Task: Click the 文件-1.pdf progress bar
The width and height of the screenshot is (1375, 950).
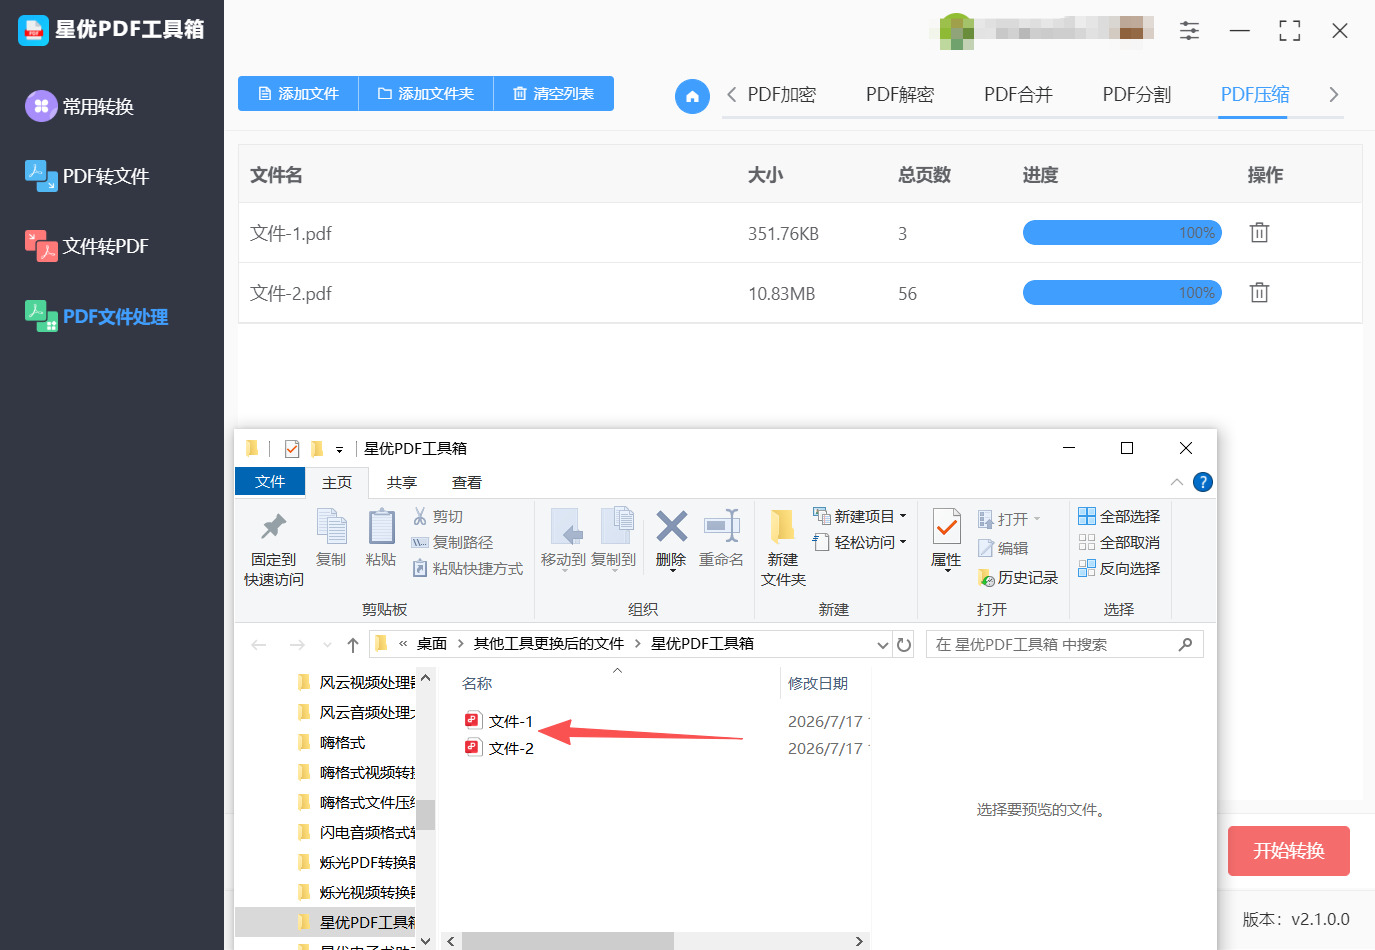Action: 1122,233
